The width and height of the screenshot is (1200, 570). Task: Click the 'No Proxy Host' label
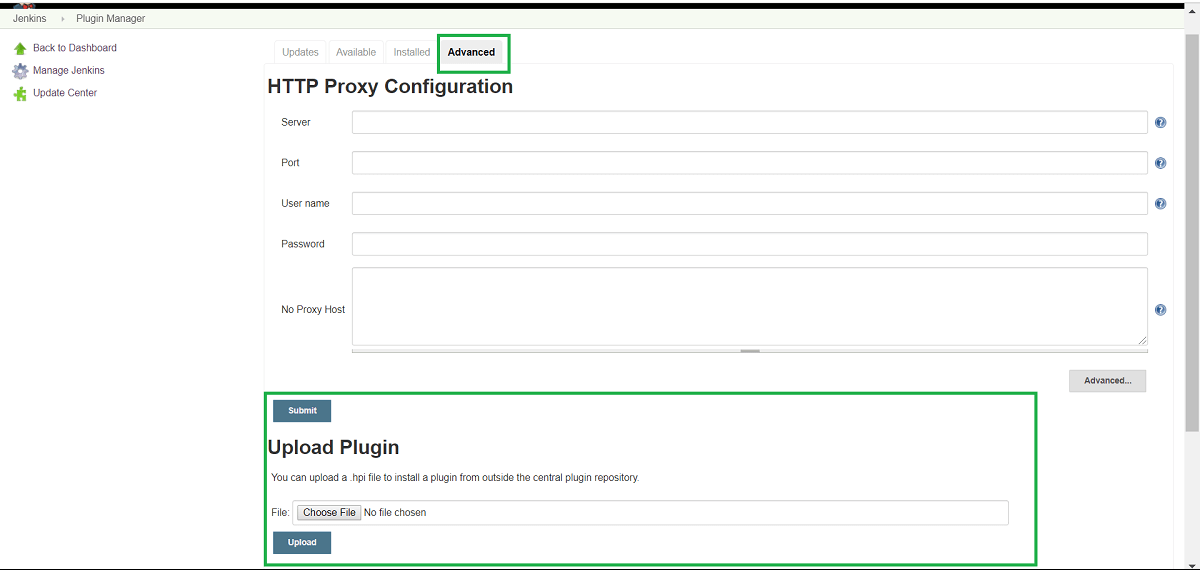coord(313,310)
